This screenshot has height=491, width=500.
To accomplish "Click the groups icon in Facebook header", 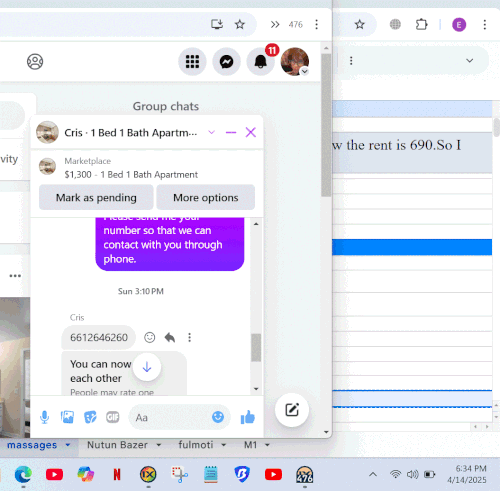I will (35, 62).
